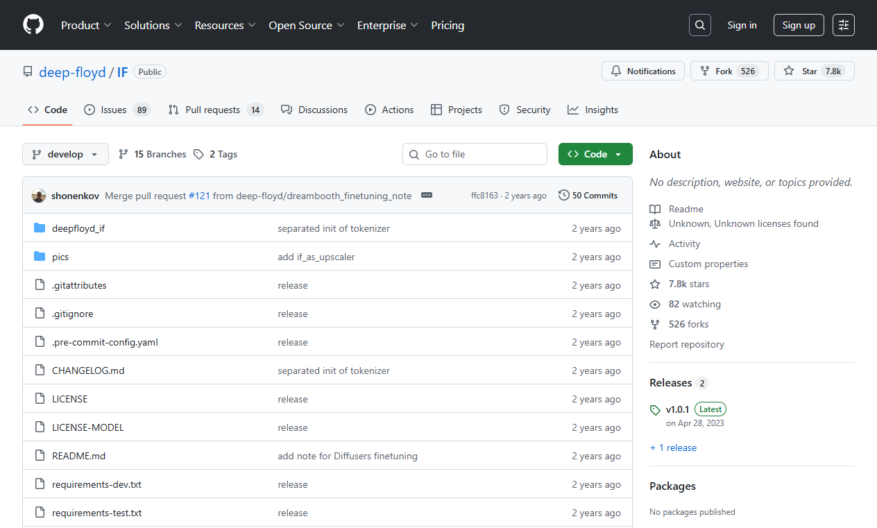877x528 pixels.
Task: Click the Star icon
Action: tap(789, 71)
